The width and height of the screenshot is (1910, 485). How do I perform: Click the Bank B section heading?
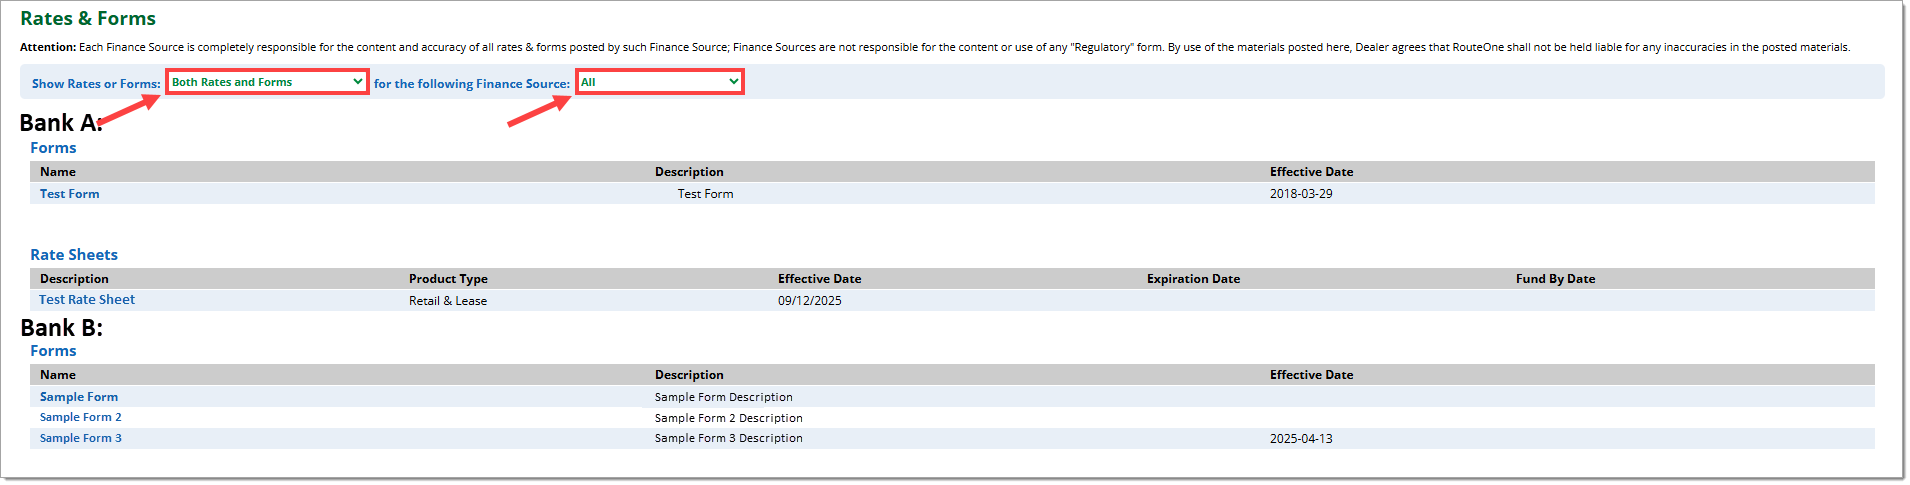62,328
